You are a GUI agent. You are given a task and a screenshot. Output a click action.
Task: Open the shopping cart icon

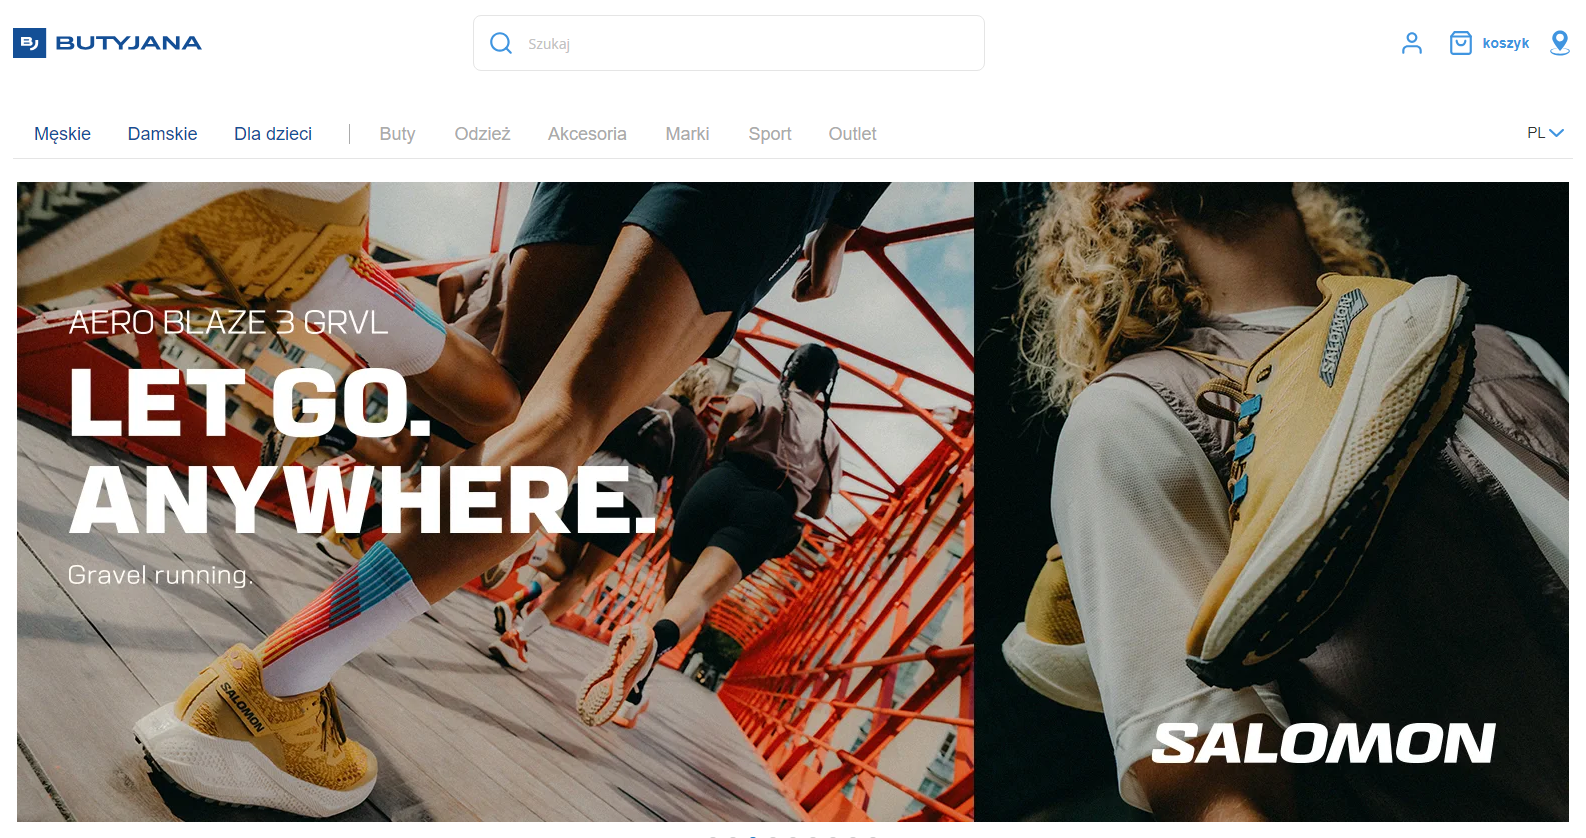[1461, 43]
